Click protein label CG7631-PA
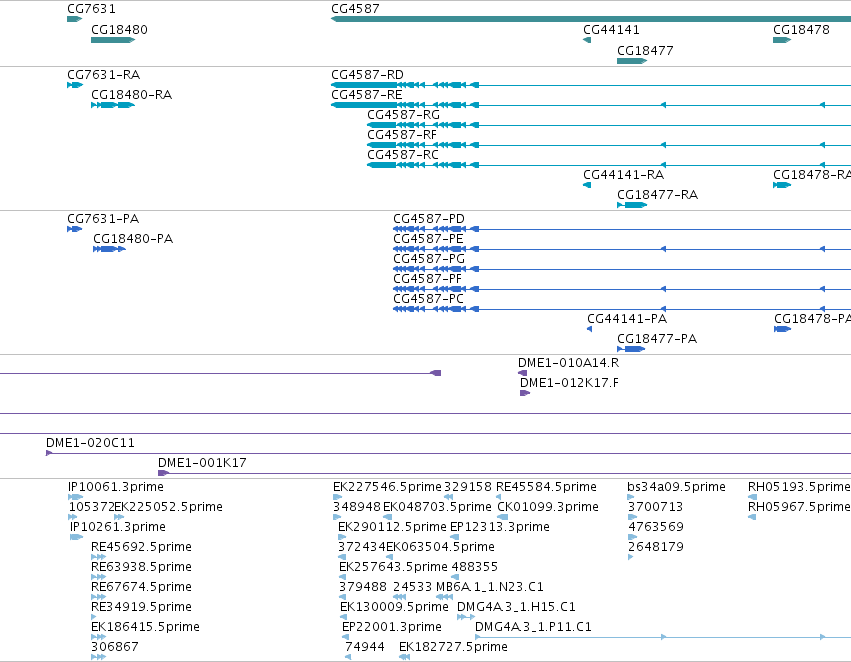Viewport: 851px width, 662px height. [x=103, y=219]
